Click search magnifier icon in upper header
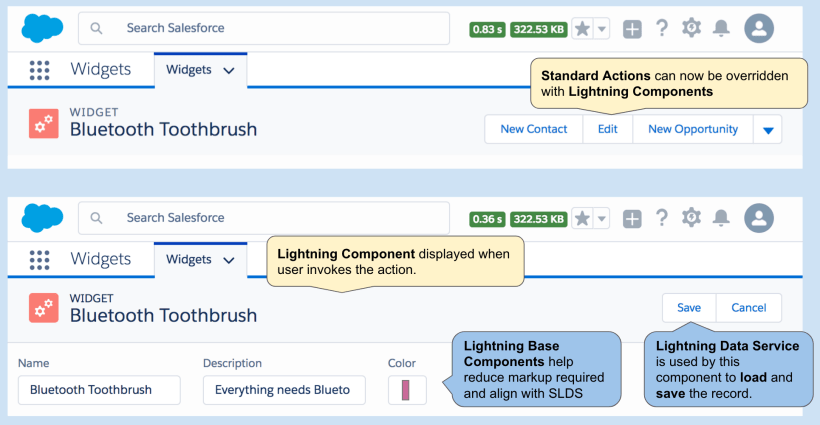The height and width of the screenshot is (425, 820). click(x=96, y=28)
